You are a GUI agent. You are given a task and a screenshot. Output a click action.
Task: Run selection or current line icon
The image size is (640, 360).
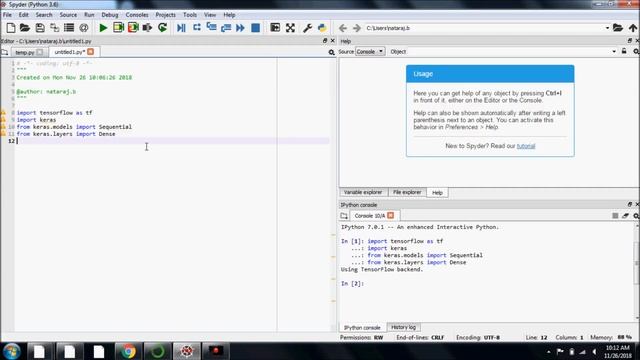click(147, 28)
